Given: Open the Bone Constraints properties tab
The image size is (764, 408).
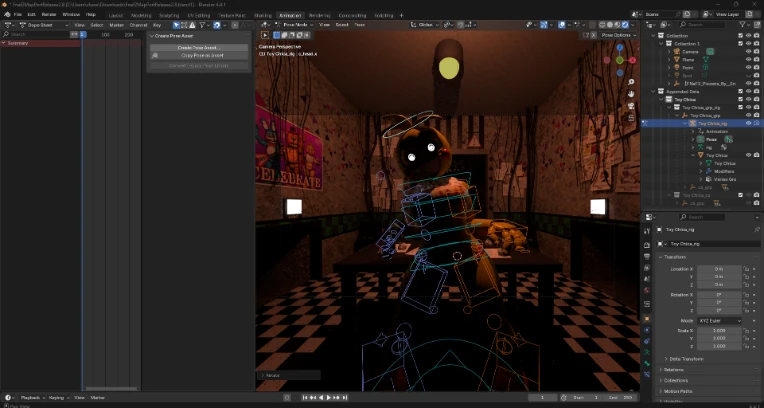Looking at the screenshot, I should (x=647, y=374).
